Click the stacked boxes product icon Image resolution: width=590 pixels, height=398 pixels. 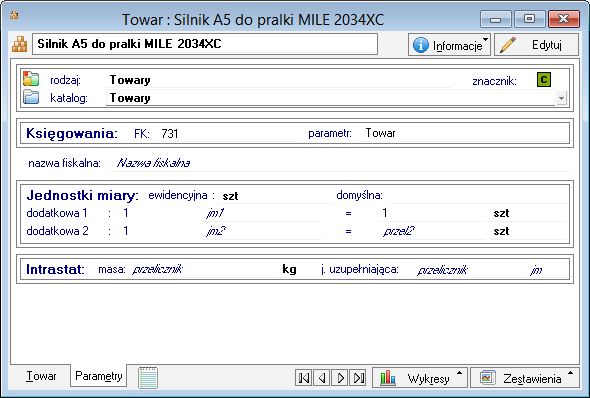pyautogui.click(x=20, y=44)
